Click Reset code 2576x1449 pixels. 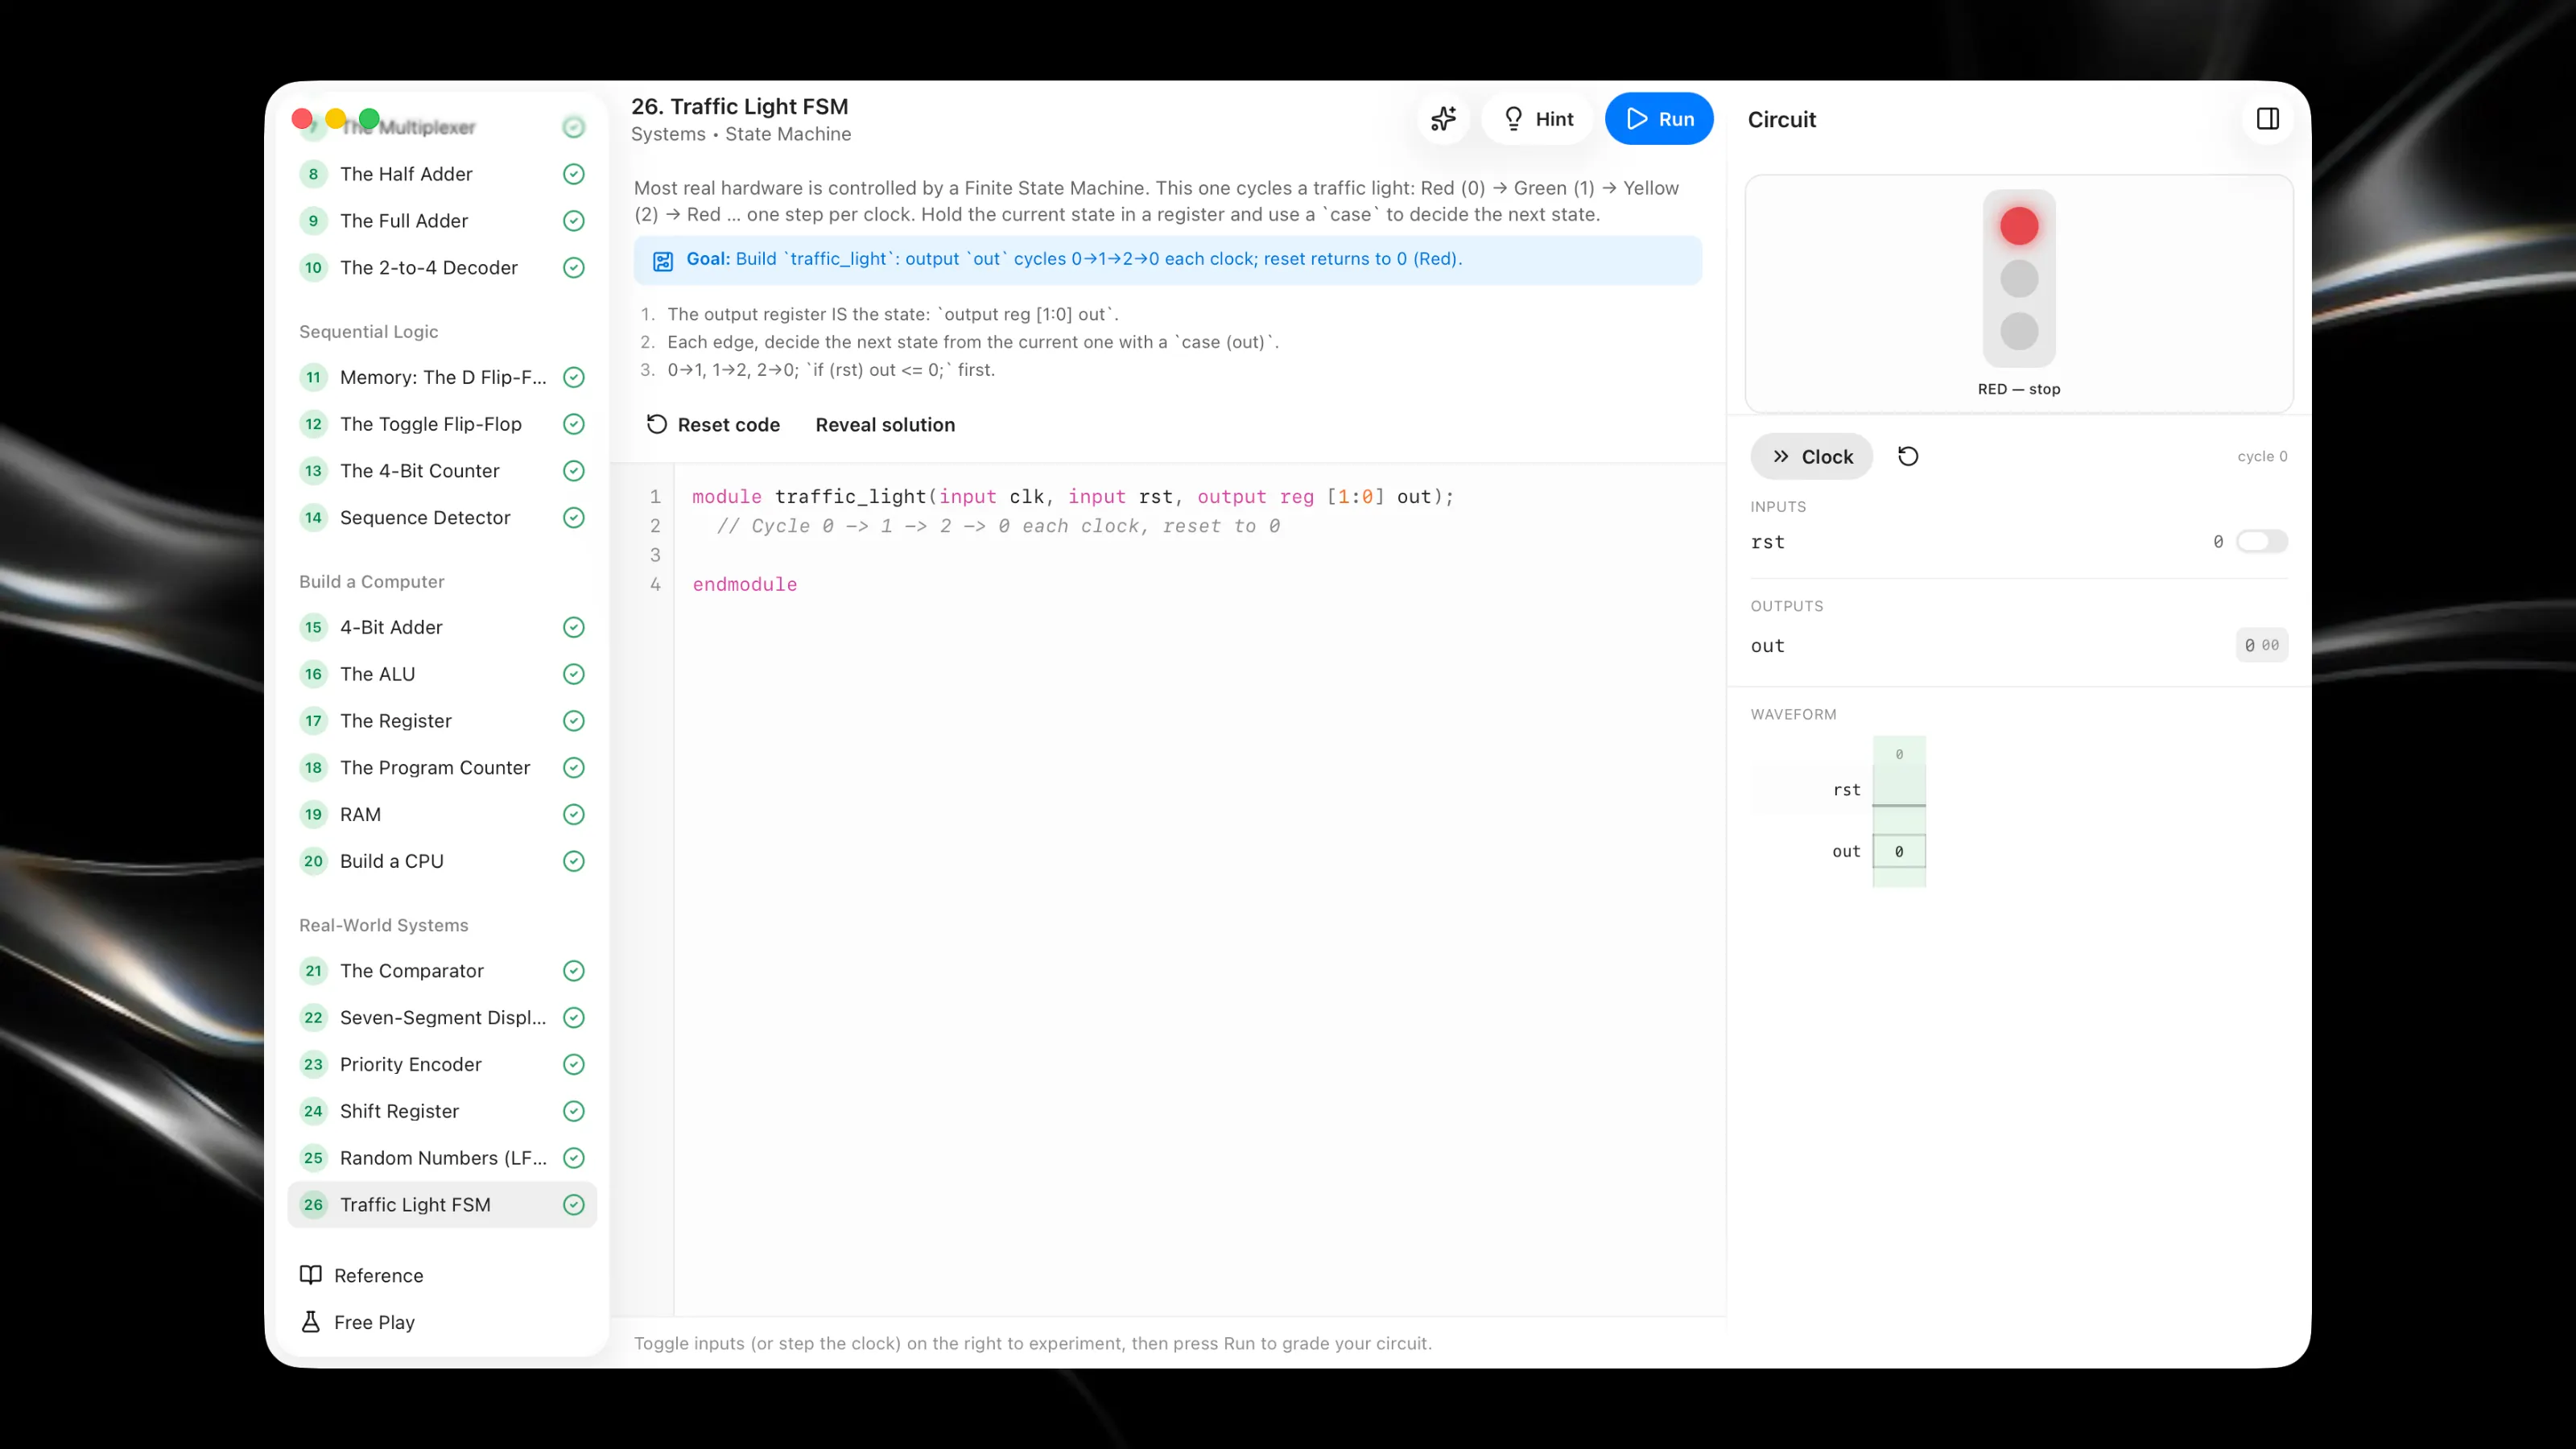click(713, 424)
